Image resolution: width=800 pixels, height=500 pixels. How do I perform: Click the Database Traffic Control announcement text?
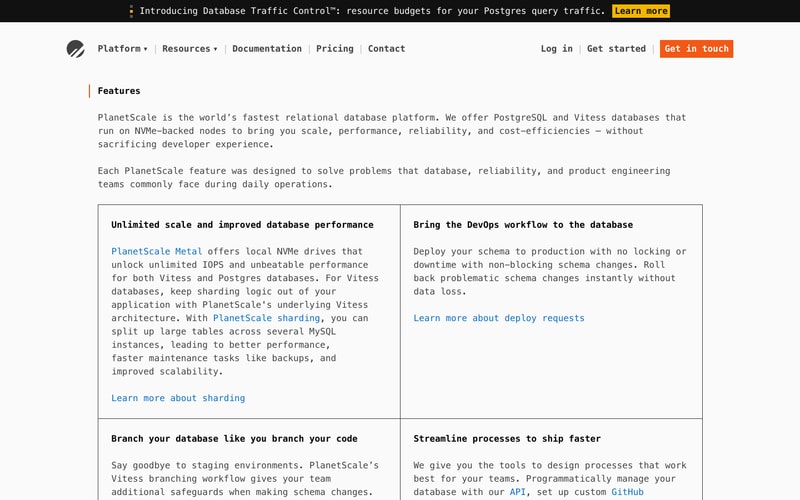click(x=372, y=11)
